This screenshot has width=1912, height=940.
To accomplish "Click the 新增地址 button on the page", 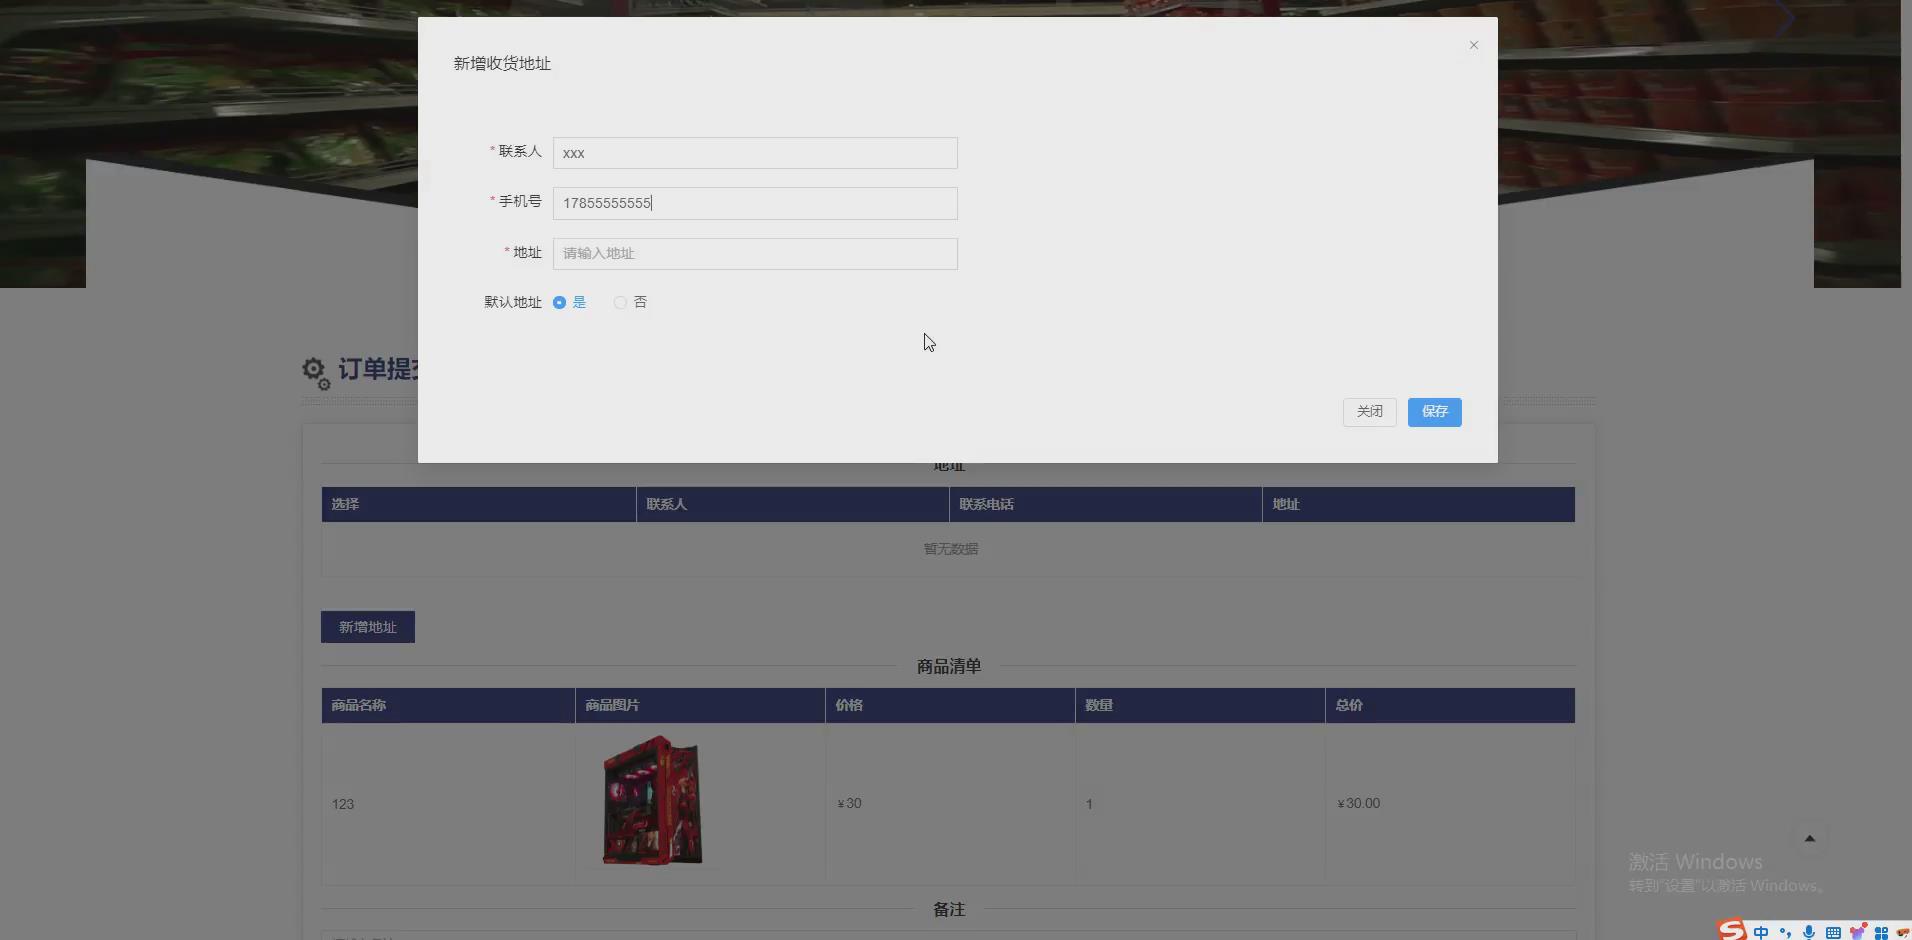I will pyautogui.click(x=368, y=627).
